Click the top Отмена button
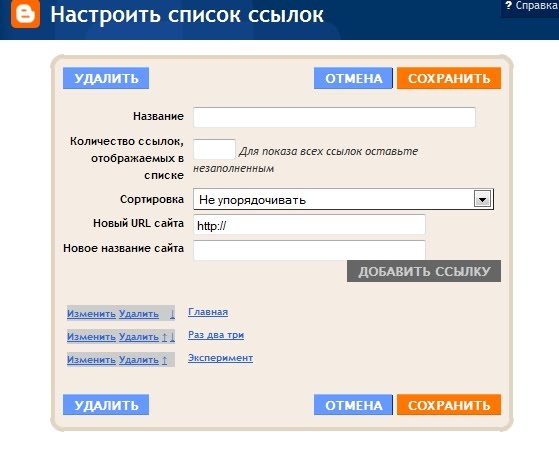Image resolution: width=559 pixels, height=451 pixels. (353, 78)
